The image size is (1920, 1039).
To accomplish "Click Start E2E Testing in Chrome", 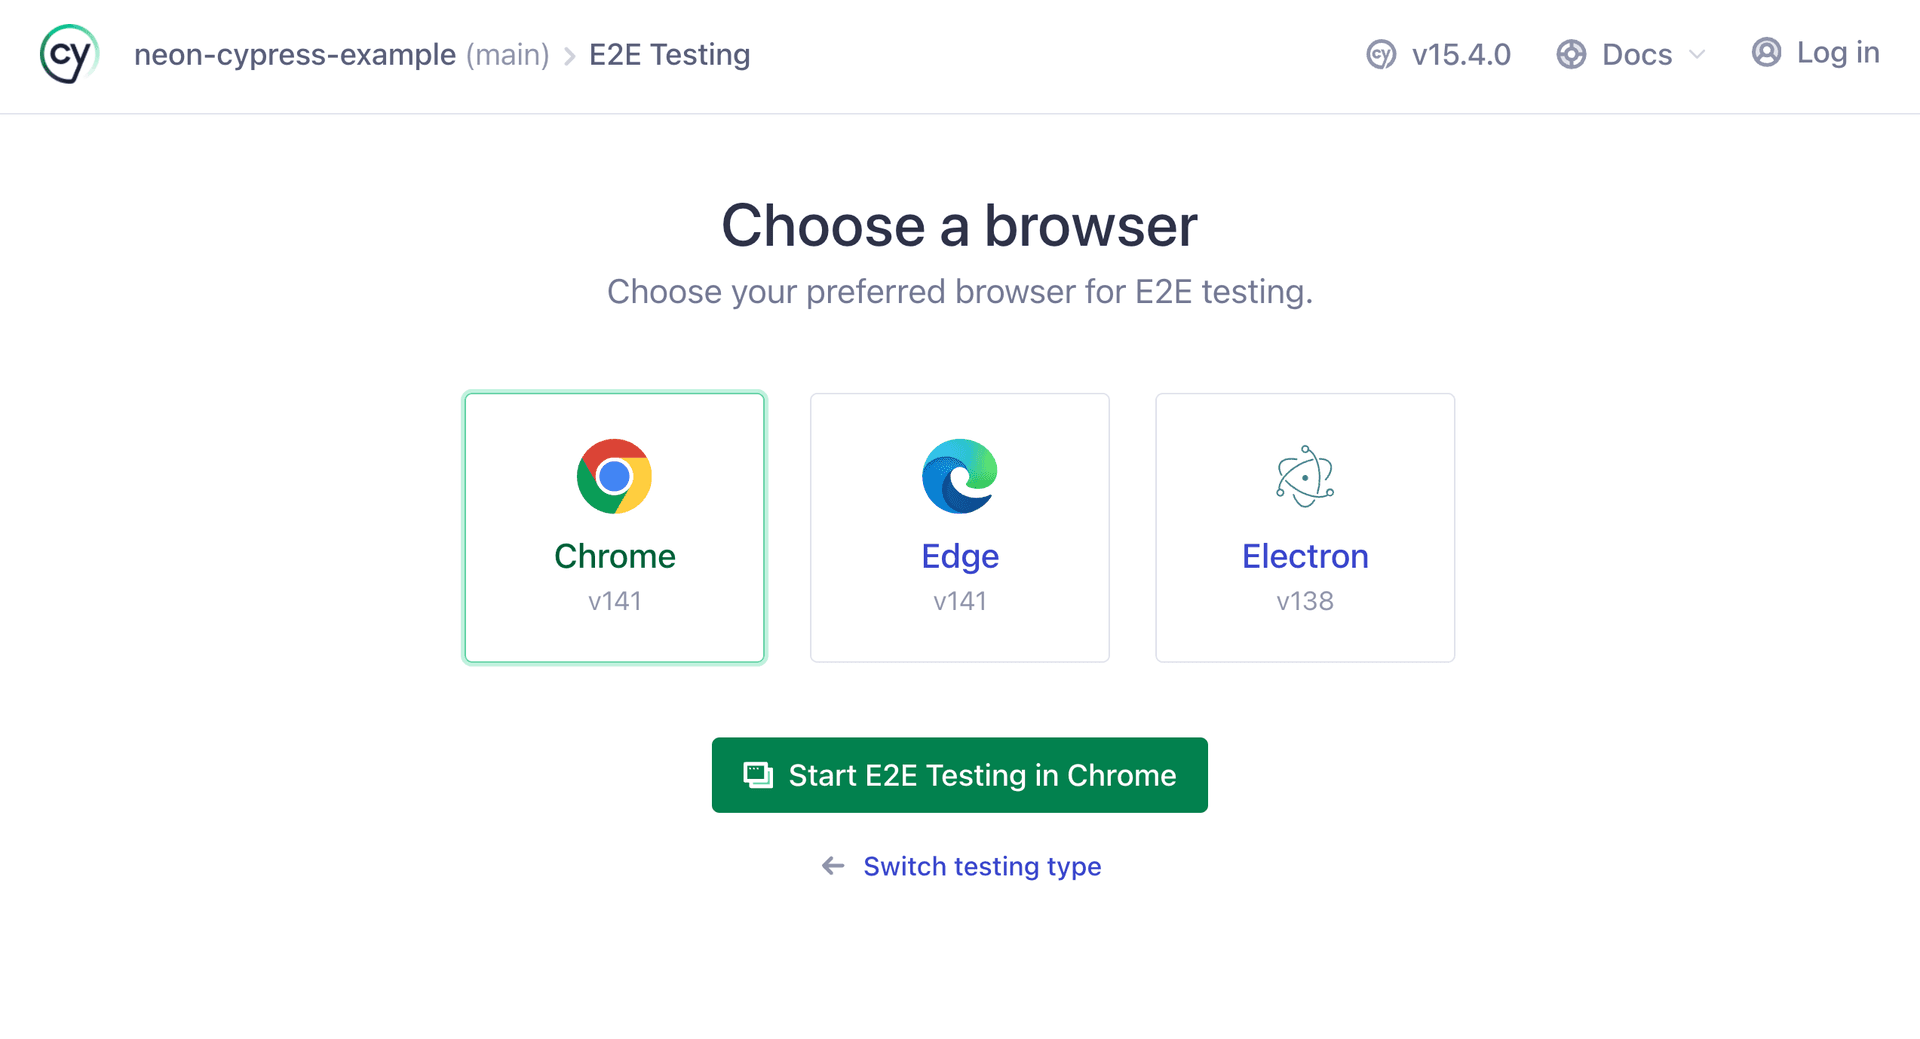I will pyautogui.click(x=959, y=775).
